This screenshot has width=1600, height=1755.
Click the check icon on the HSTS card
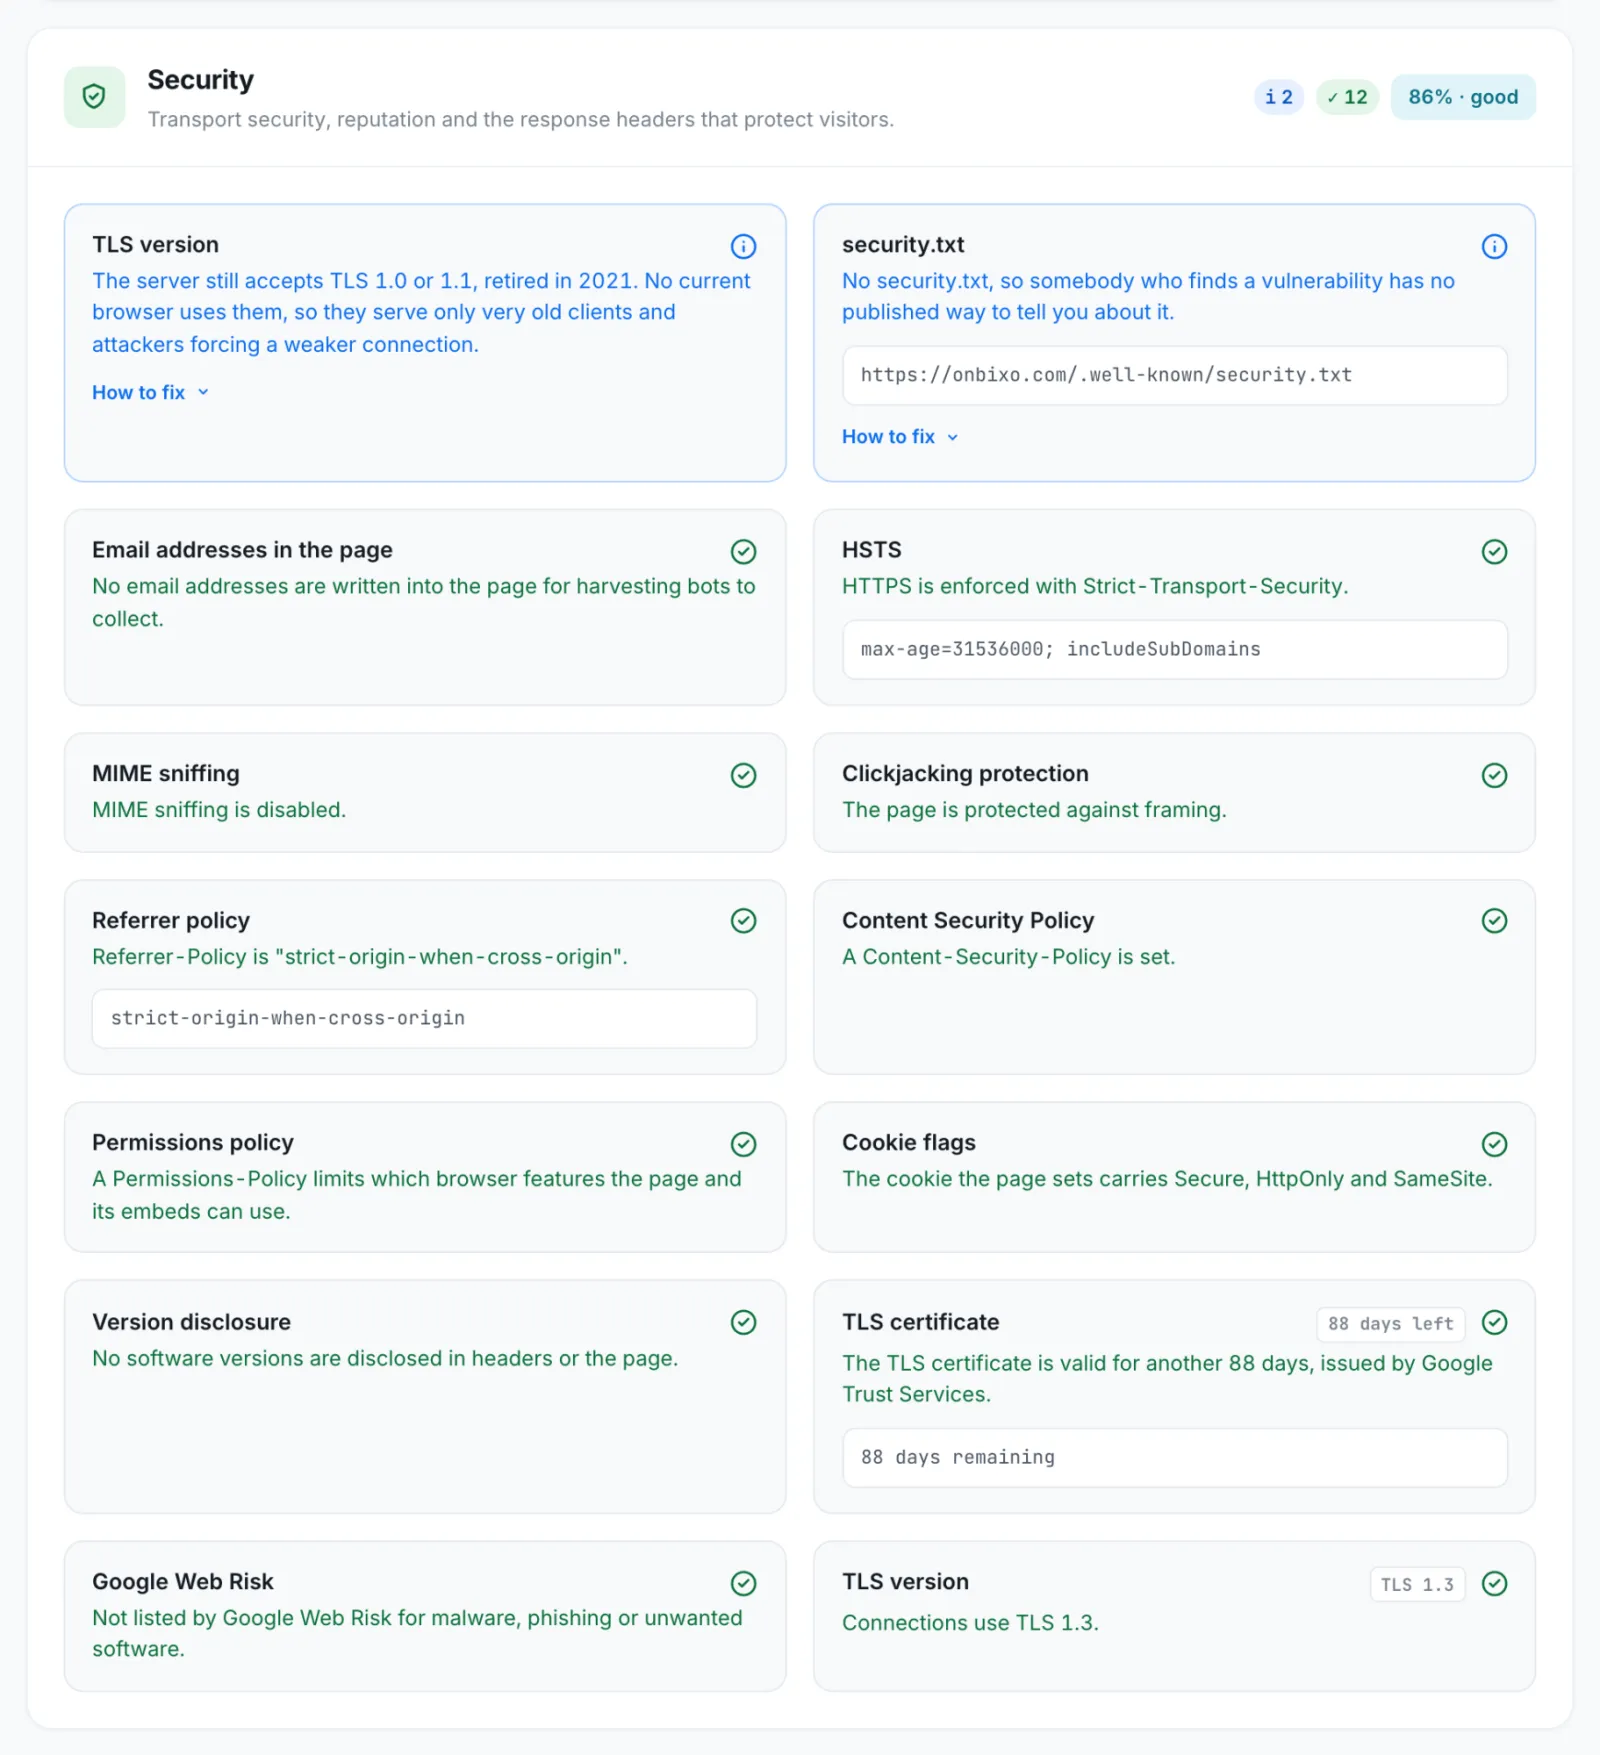point(1494,551)
